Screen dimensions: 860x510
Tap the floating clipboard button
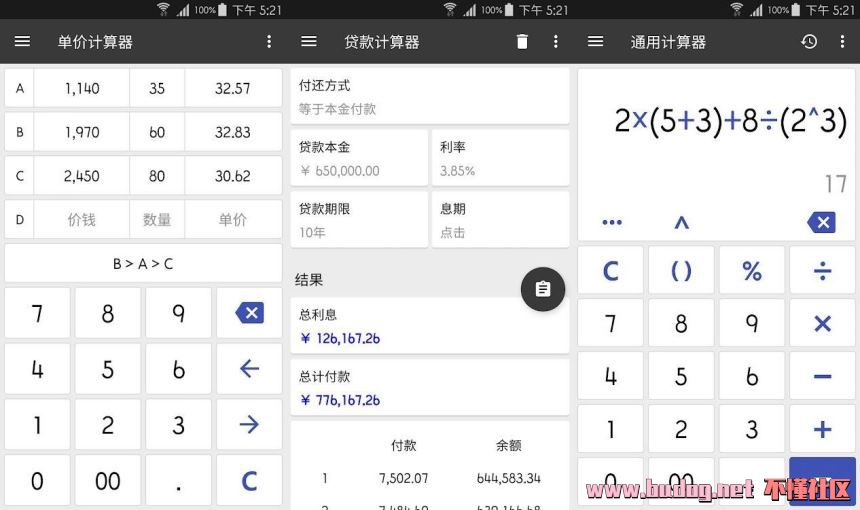click(543, 289)
